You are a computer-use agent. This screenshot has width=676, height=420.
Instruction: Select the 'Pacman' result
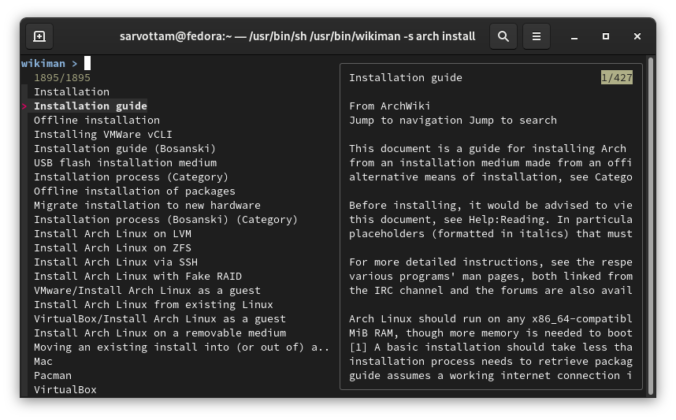(x=53, y=376)
